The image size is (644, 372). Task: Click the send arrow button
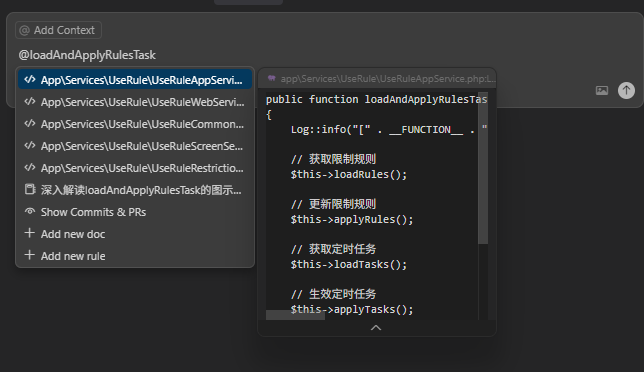(626, 90)
